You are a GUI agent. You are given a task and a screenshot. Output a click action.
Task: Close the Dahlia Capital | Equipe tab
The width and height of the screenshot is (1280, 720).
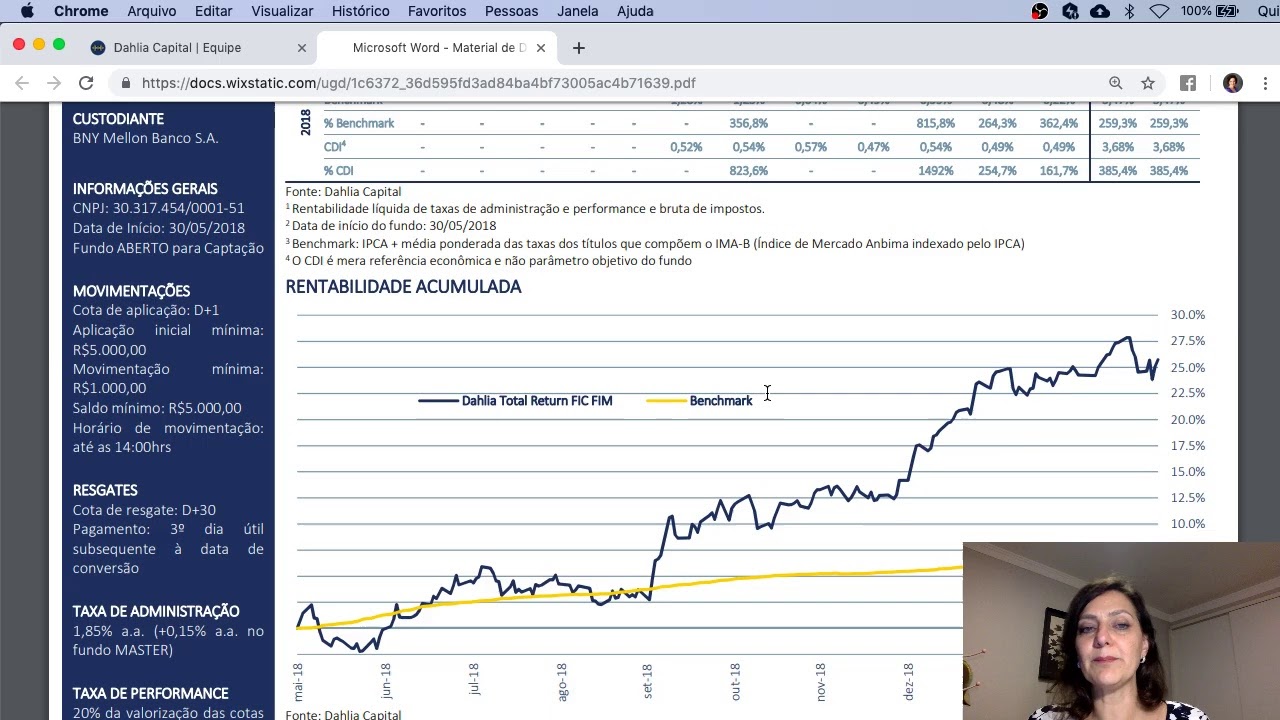pyautogui.click(x=302, y=48)
